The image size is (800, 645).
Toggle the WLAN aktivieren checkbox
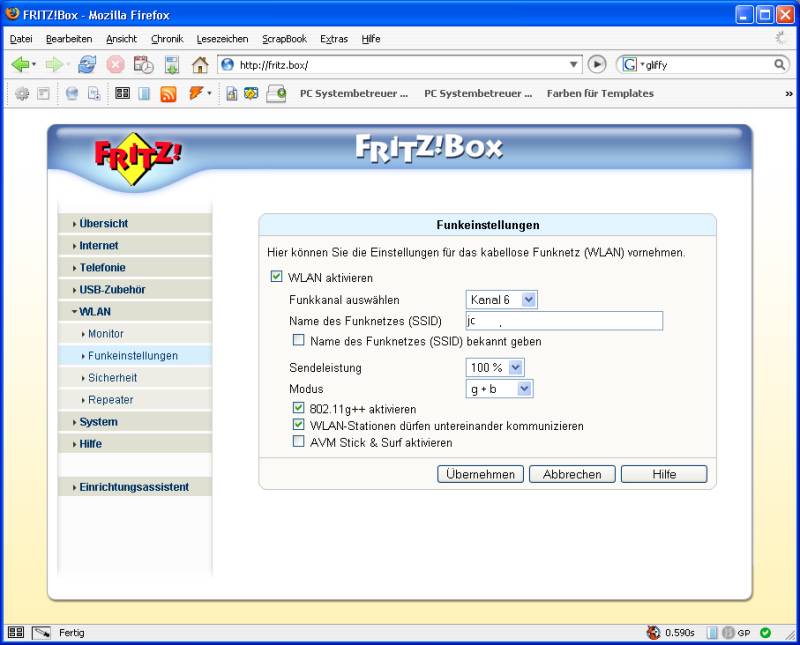coord(276,277)
